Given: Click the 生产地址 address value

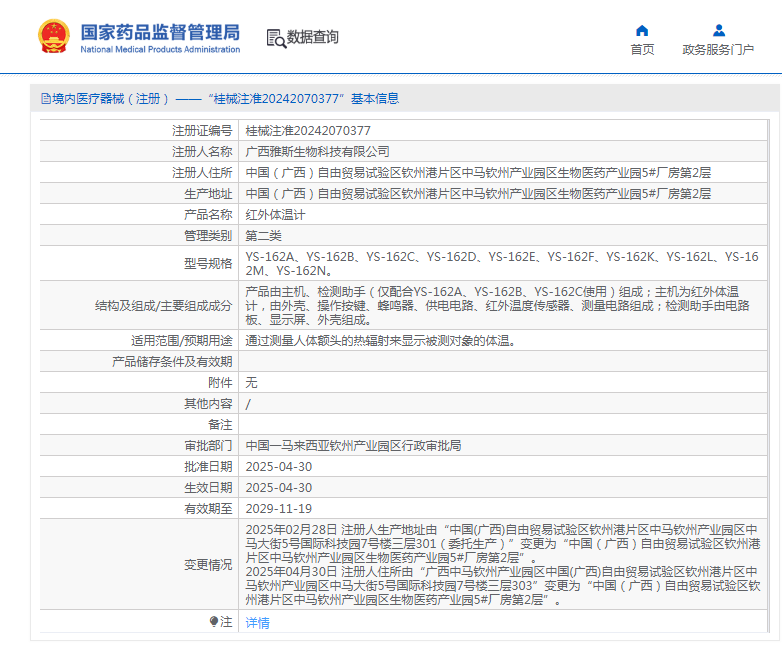Looking at the screenshot, I should [x=478, y=194].
